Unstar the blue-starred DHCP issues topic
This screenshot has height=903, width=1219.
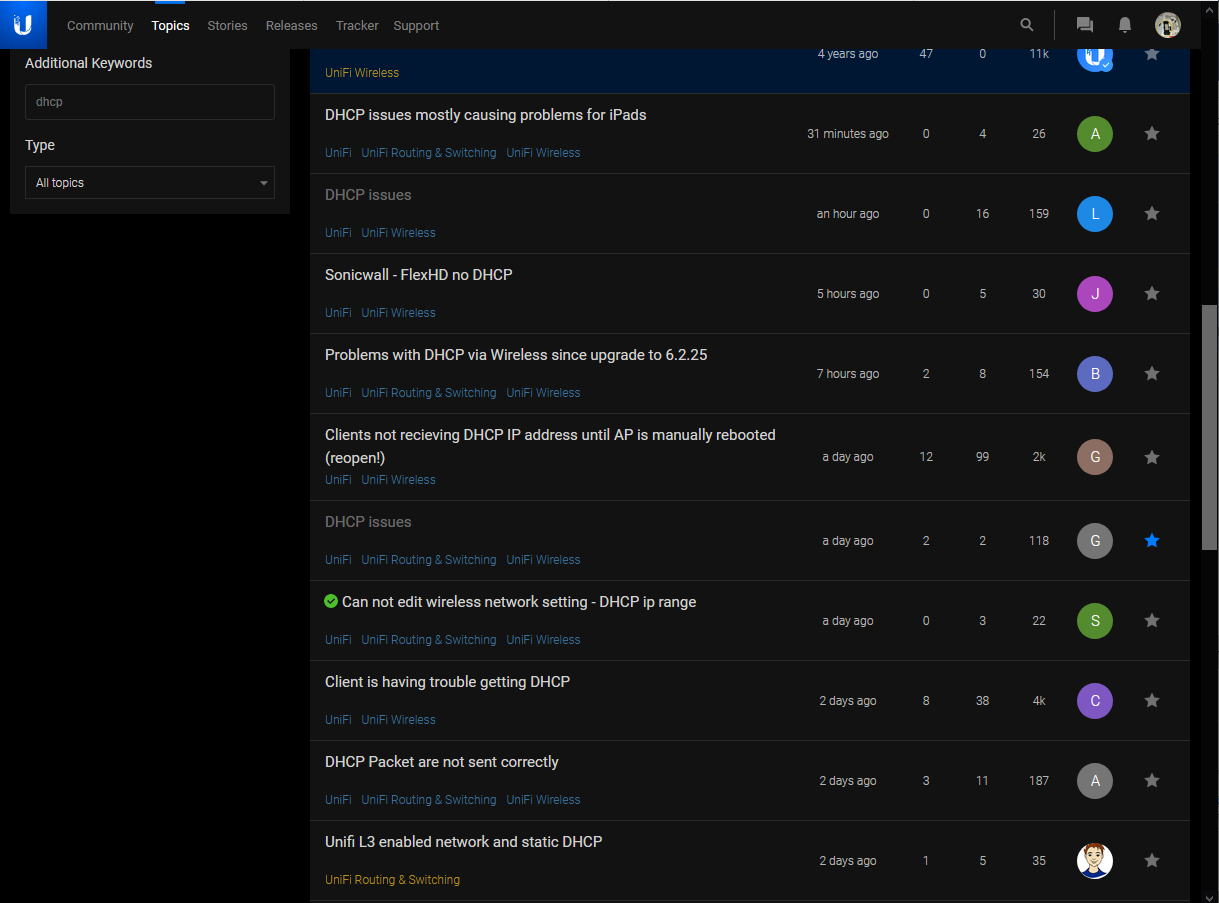(x=1152, y=540)
